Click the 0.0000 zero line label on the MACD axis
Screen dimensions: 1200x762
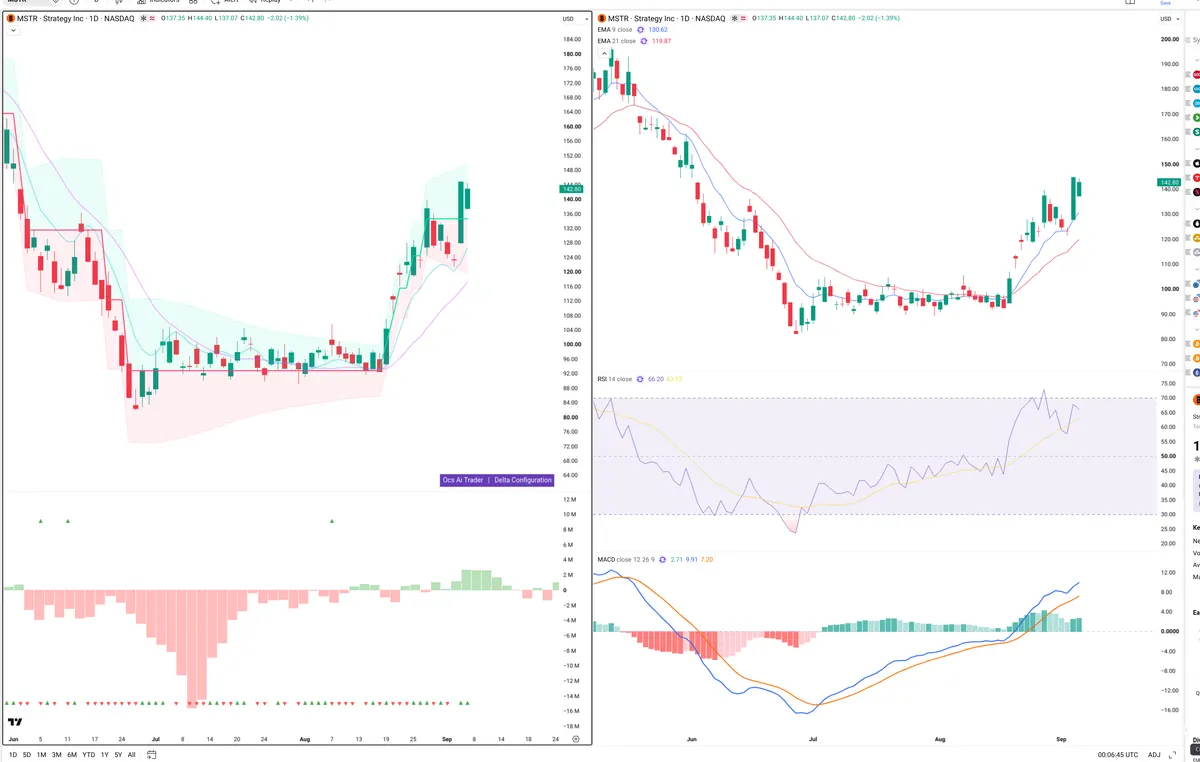click(1169, 631)
